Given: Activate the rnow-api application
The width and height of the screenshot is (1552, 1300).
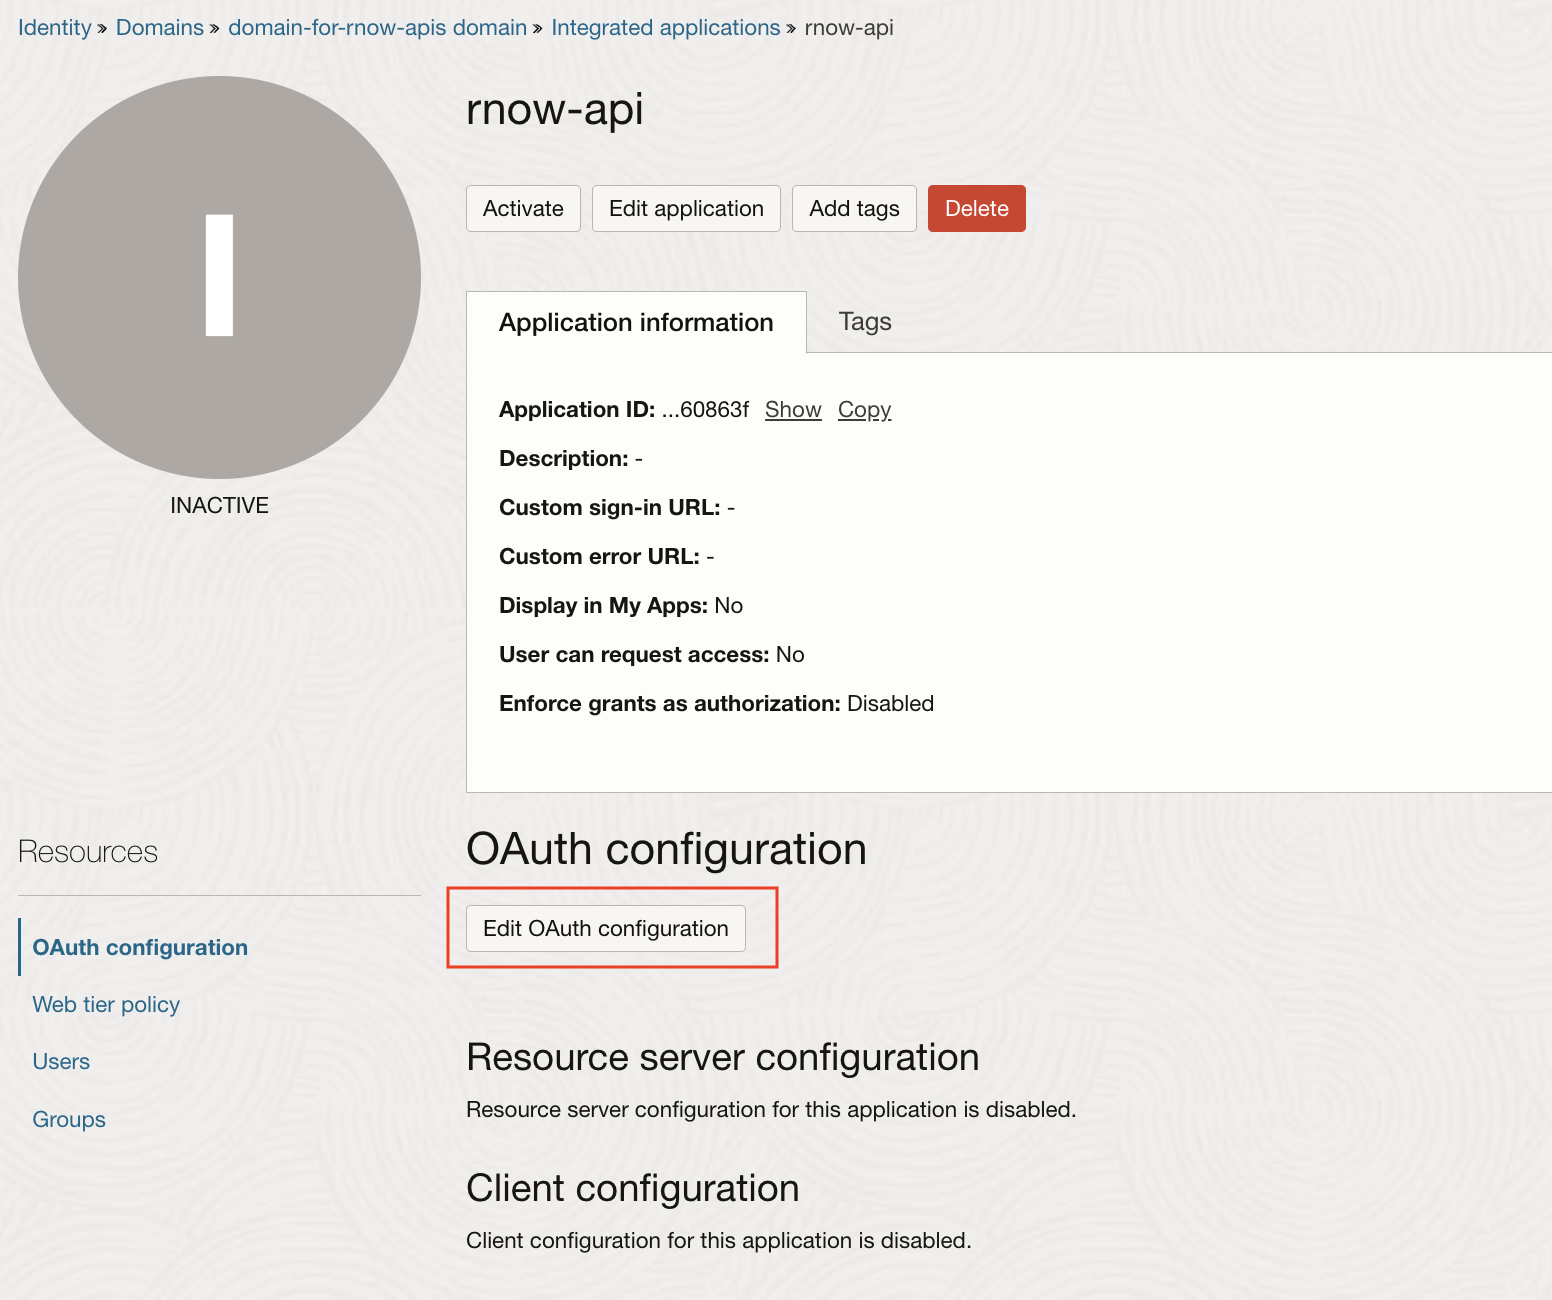Looking at the screenshot, I should [x=523, y=208].
